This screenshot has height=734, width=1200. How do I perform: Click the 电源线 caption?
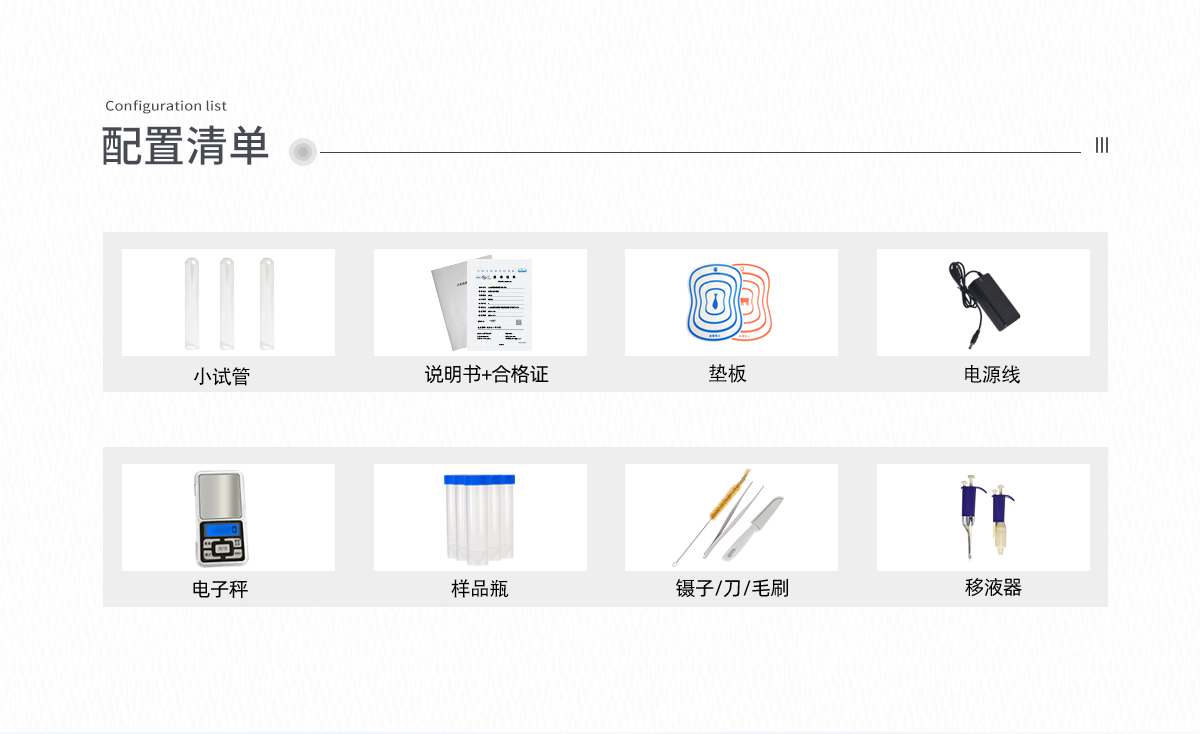(x=992, y=375)
